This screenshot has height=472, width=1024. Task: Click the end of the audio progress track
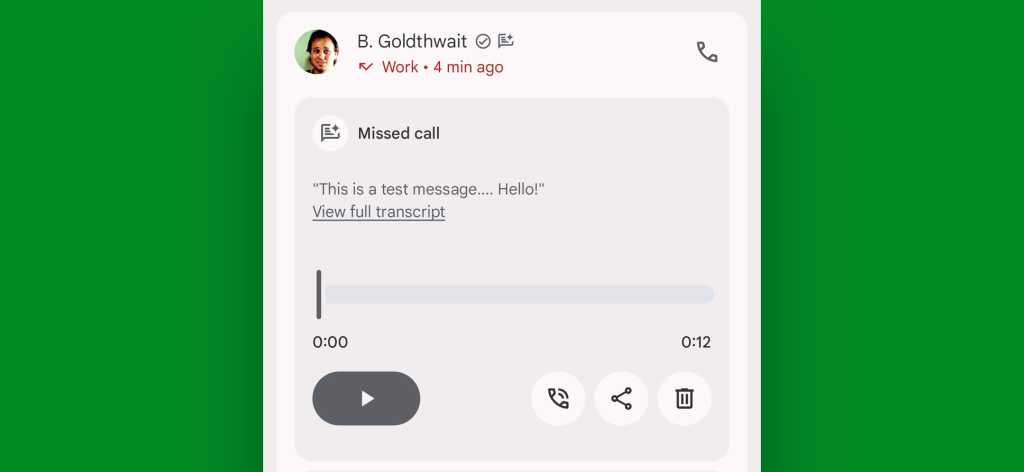tap(711, 294)
